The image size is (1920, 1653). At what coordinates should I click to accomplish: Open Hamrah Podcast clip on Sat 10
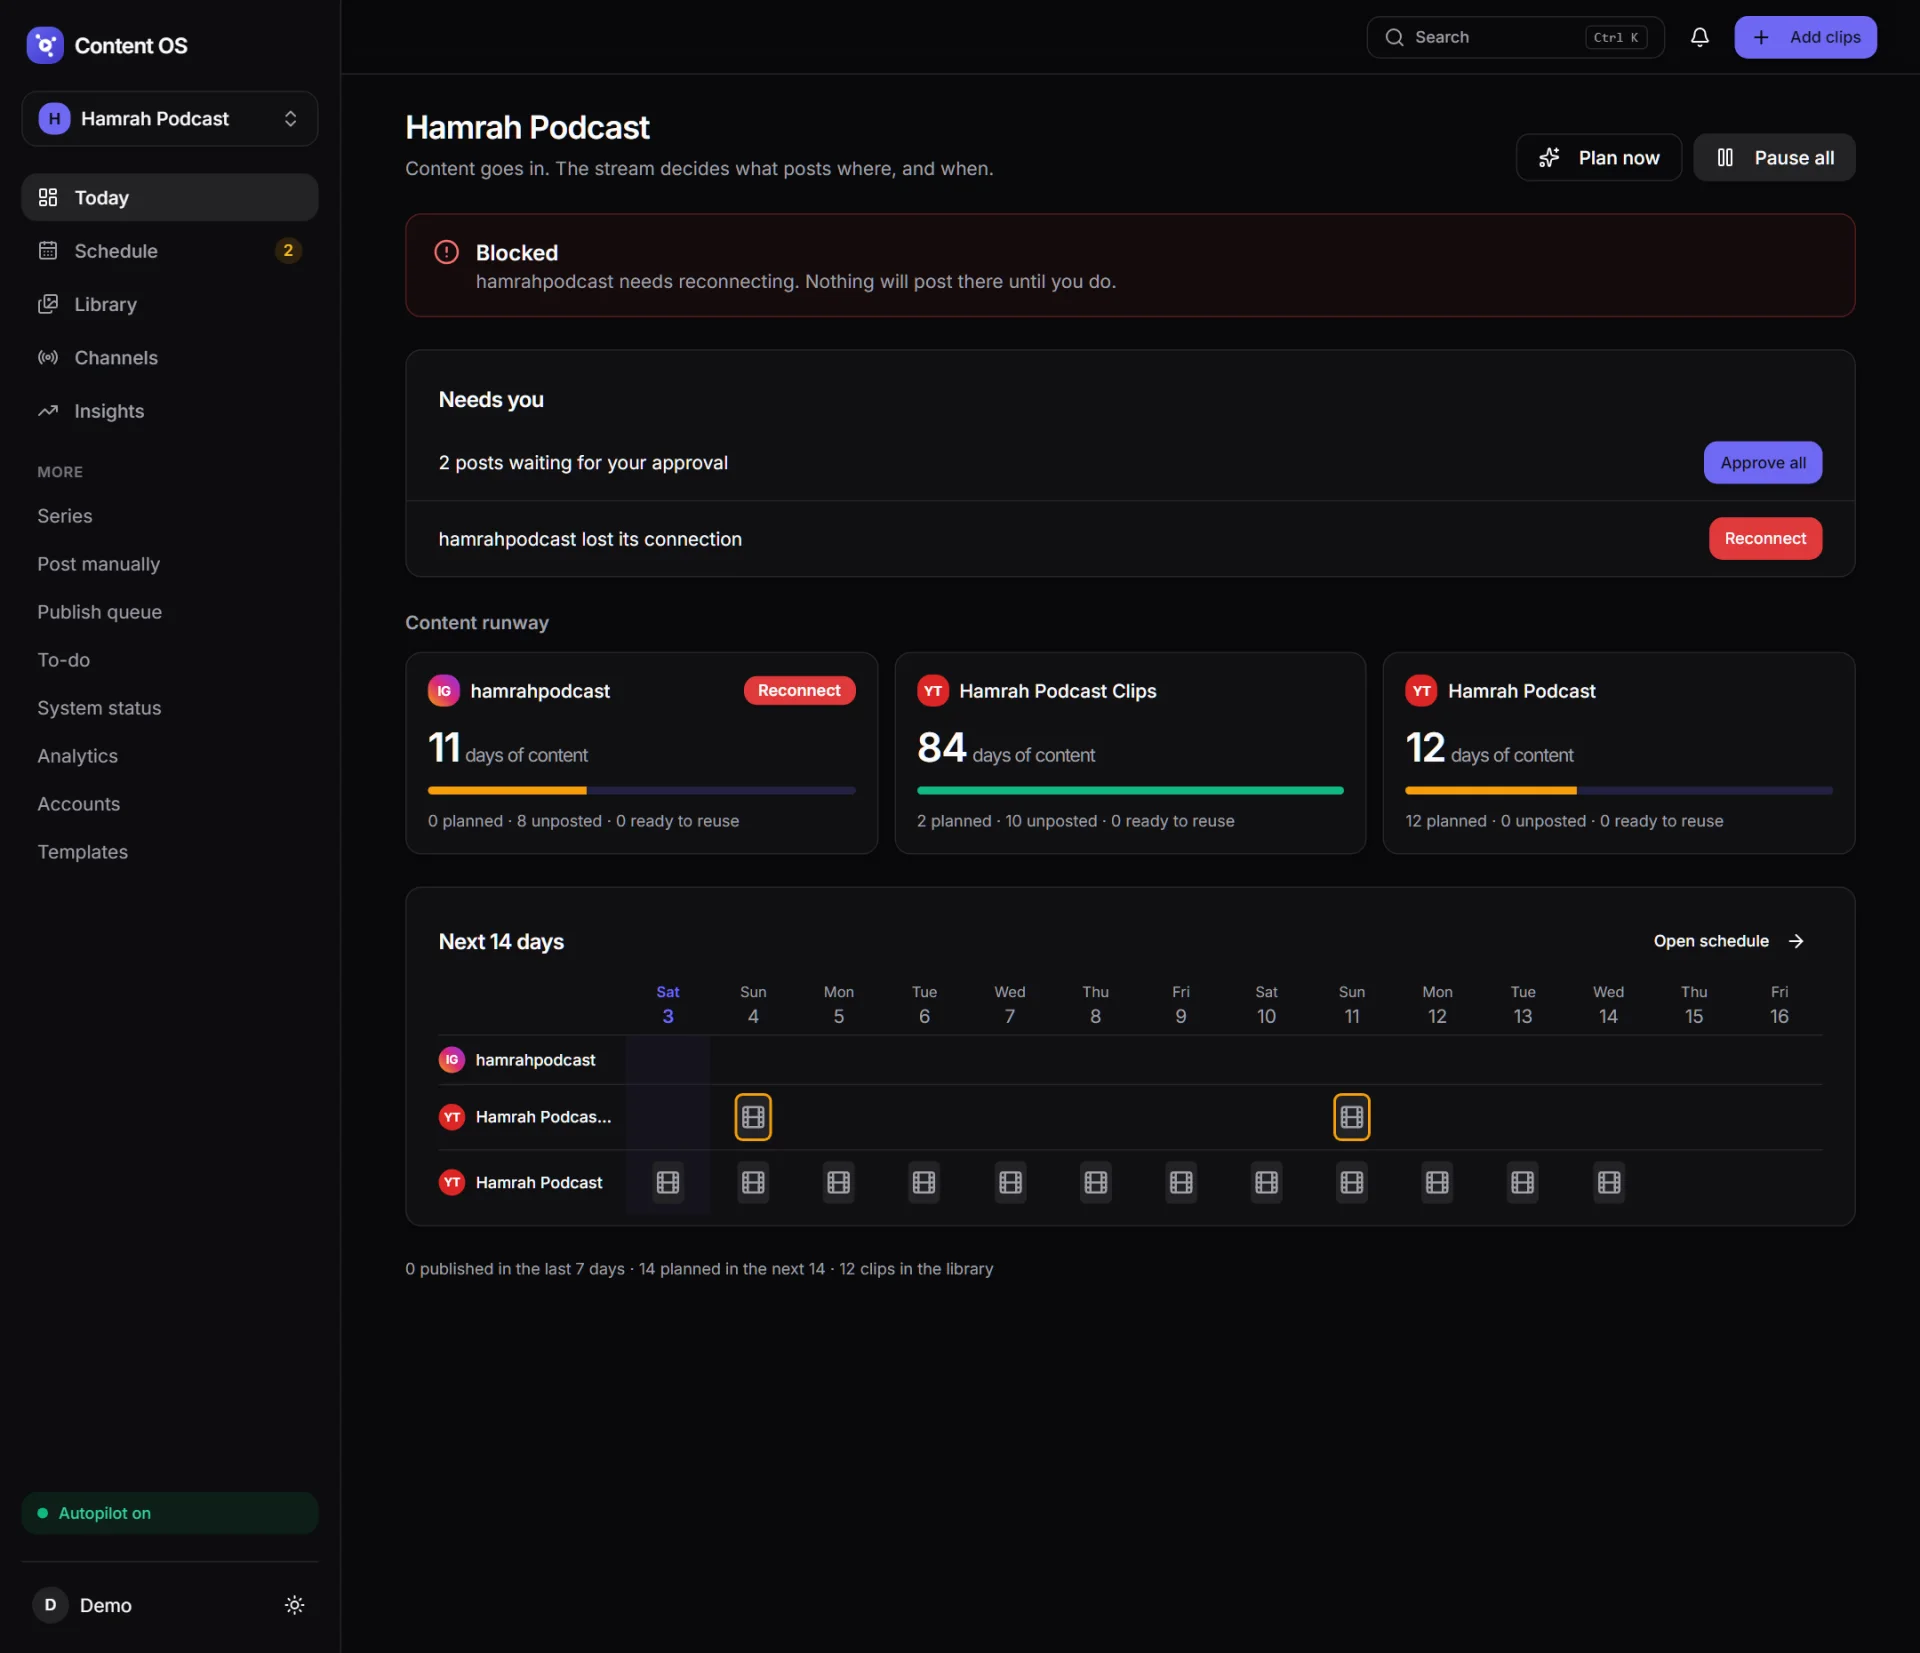[1266, 1183]
